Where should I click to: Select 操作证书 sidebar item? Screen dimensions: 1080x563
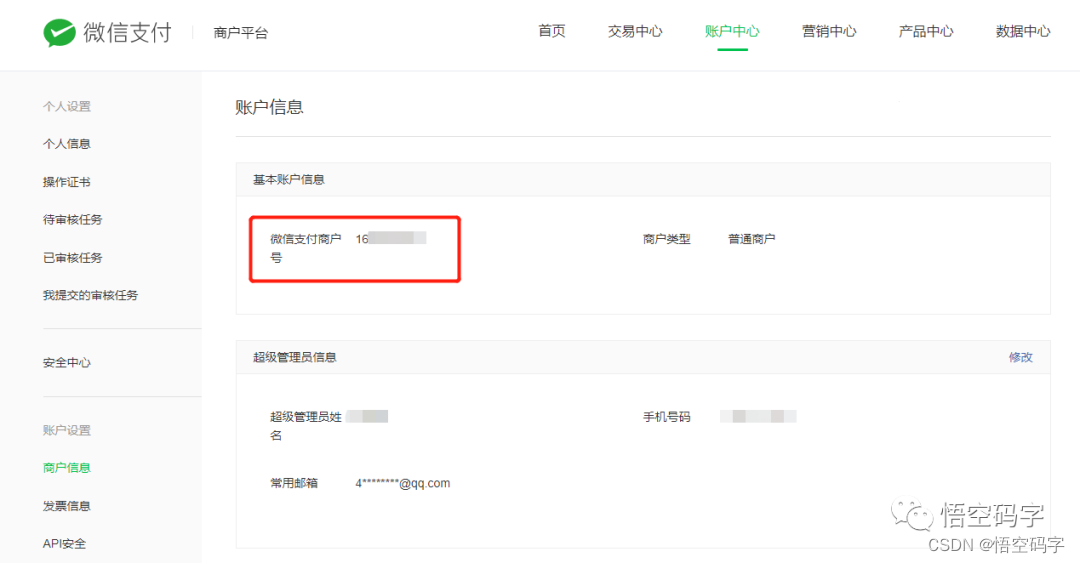coord(67,182)
